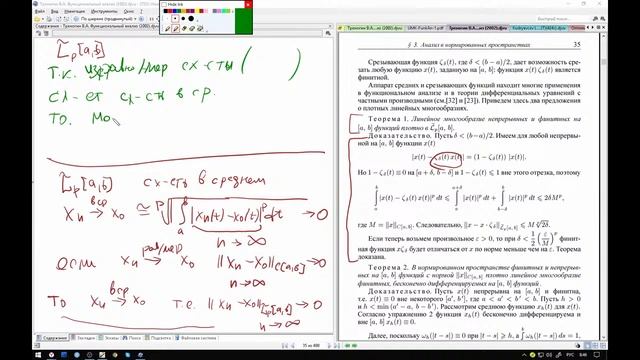Switch to the blue Kudryavcev djvu tab
The height and width of the screenshot is (360, 640).
point(539,28)
